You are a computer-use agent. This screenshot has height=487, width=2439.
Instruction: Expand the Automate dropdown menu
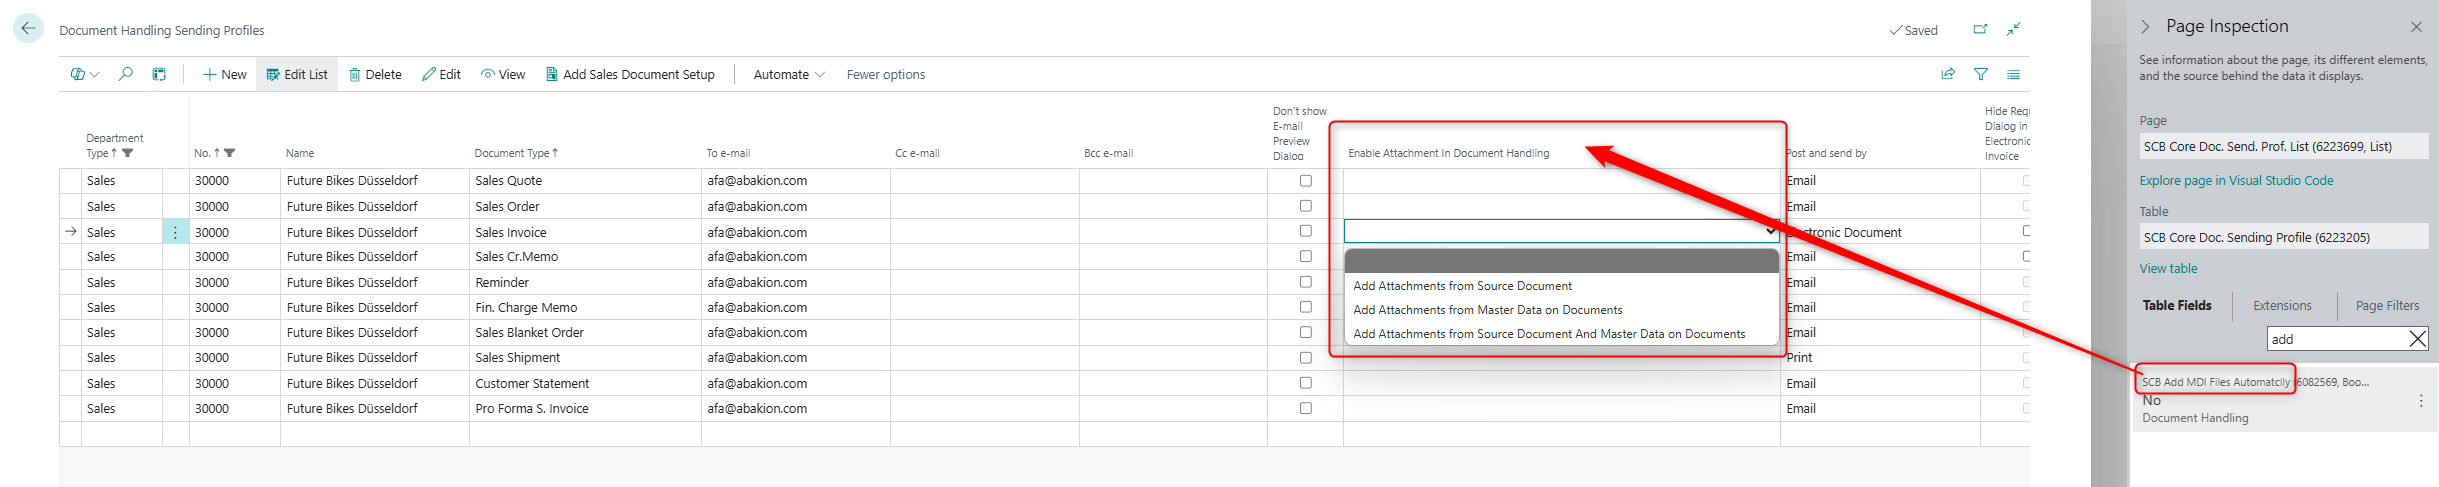789,74
